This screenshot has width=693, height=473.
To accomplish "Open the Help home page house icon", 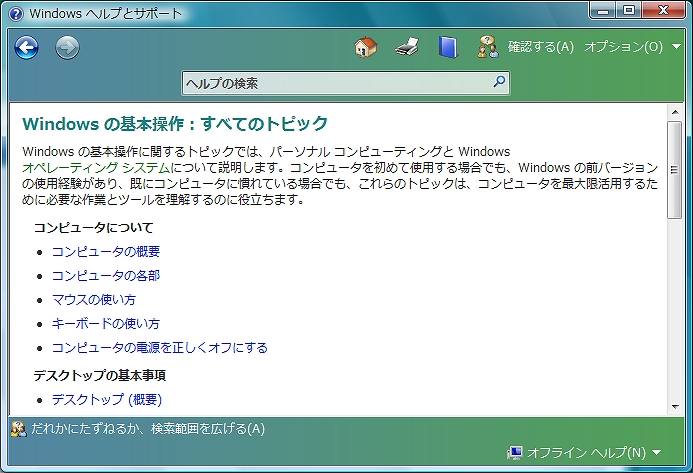I will (x=366, y=47).
